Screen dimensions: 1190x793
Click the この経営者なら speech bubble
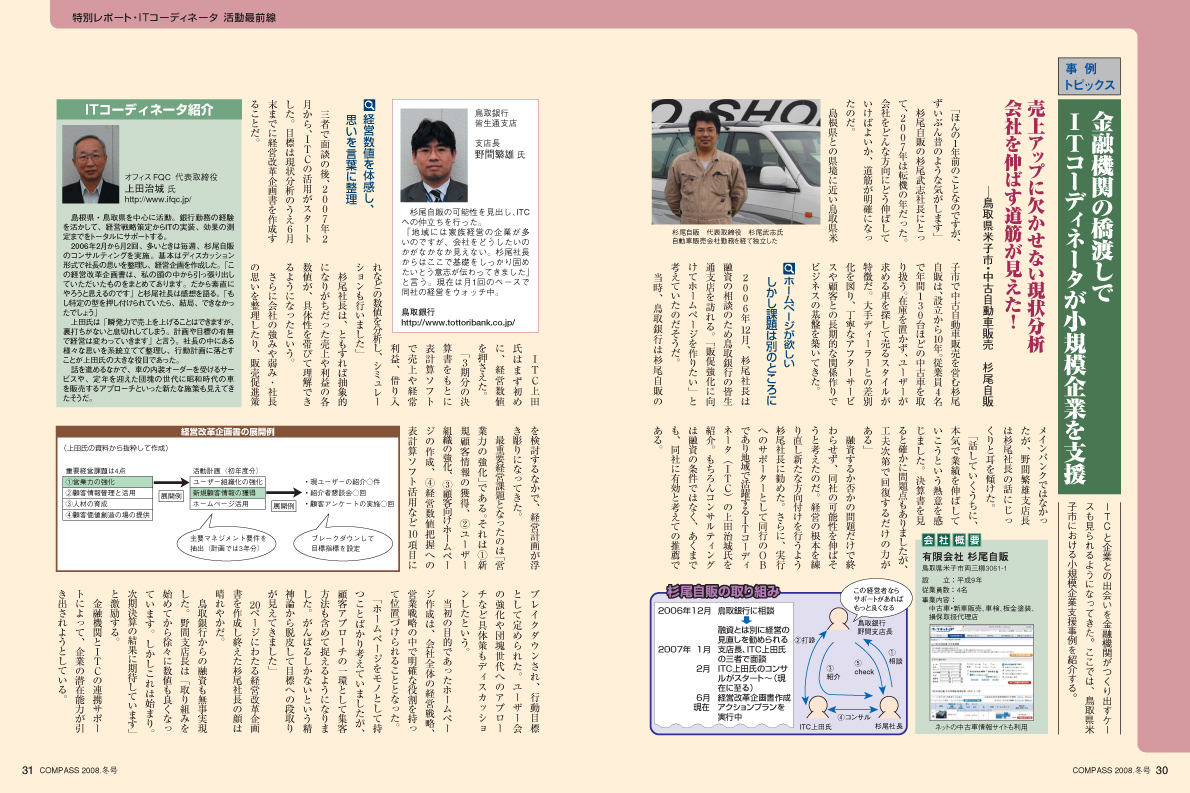pos(878,599)
